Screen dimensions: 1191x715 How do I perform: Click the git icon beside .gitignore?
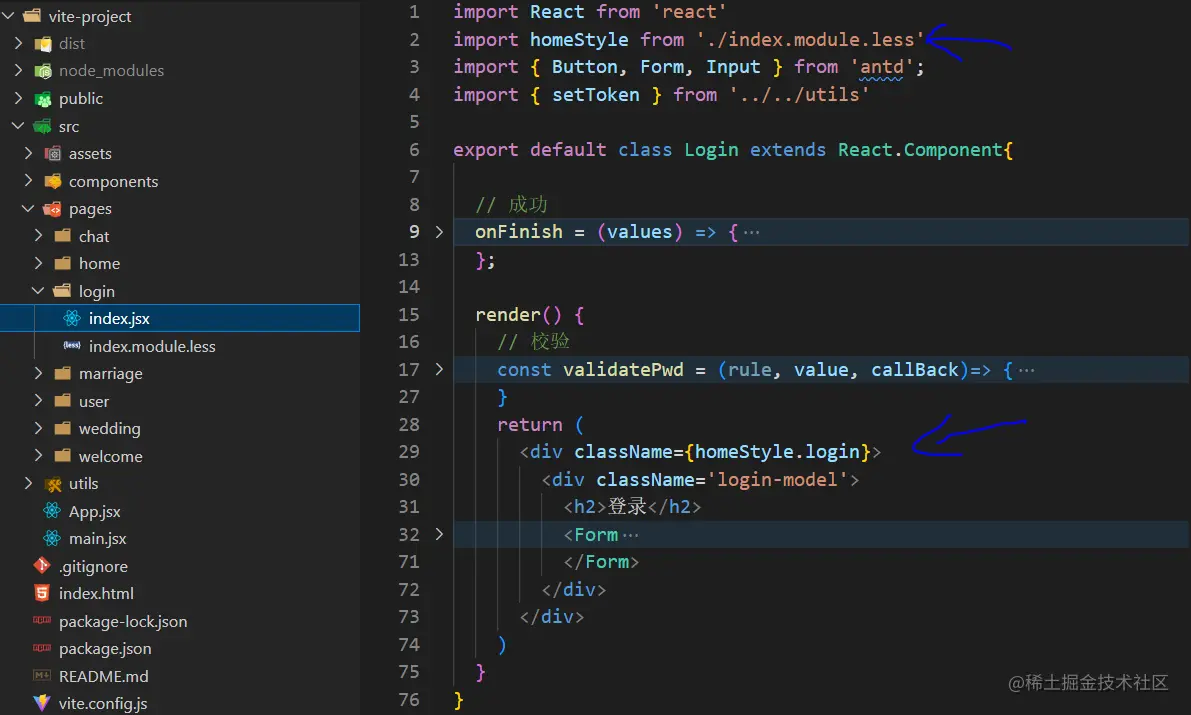point(42,566)
